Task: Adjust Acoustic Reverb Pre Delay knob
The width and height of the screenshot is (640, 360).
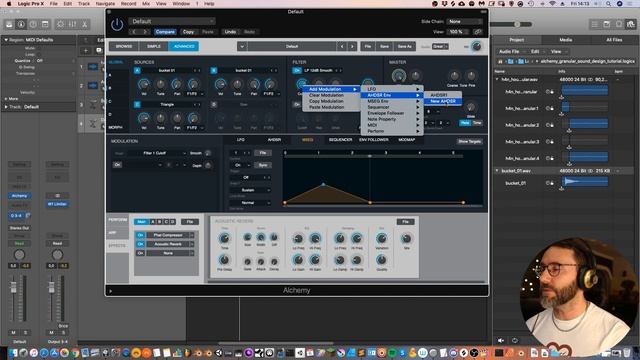Action: (x=224, y=260)
